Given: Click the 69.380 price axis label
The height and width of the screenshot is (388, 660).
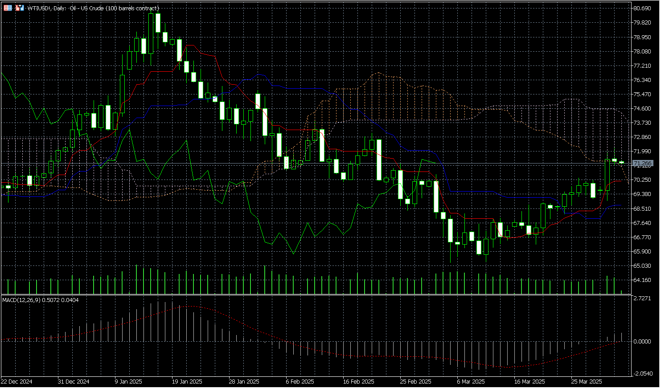Looking at the screenshot, I should click(642, 194).
